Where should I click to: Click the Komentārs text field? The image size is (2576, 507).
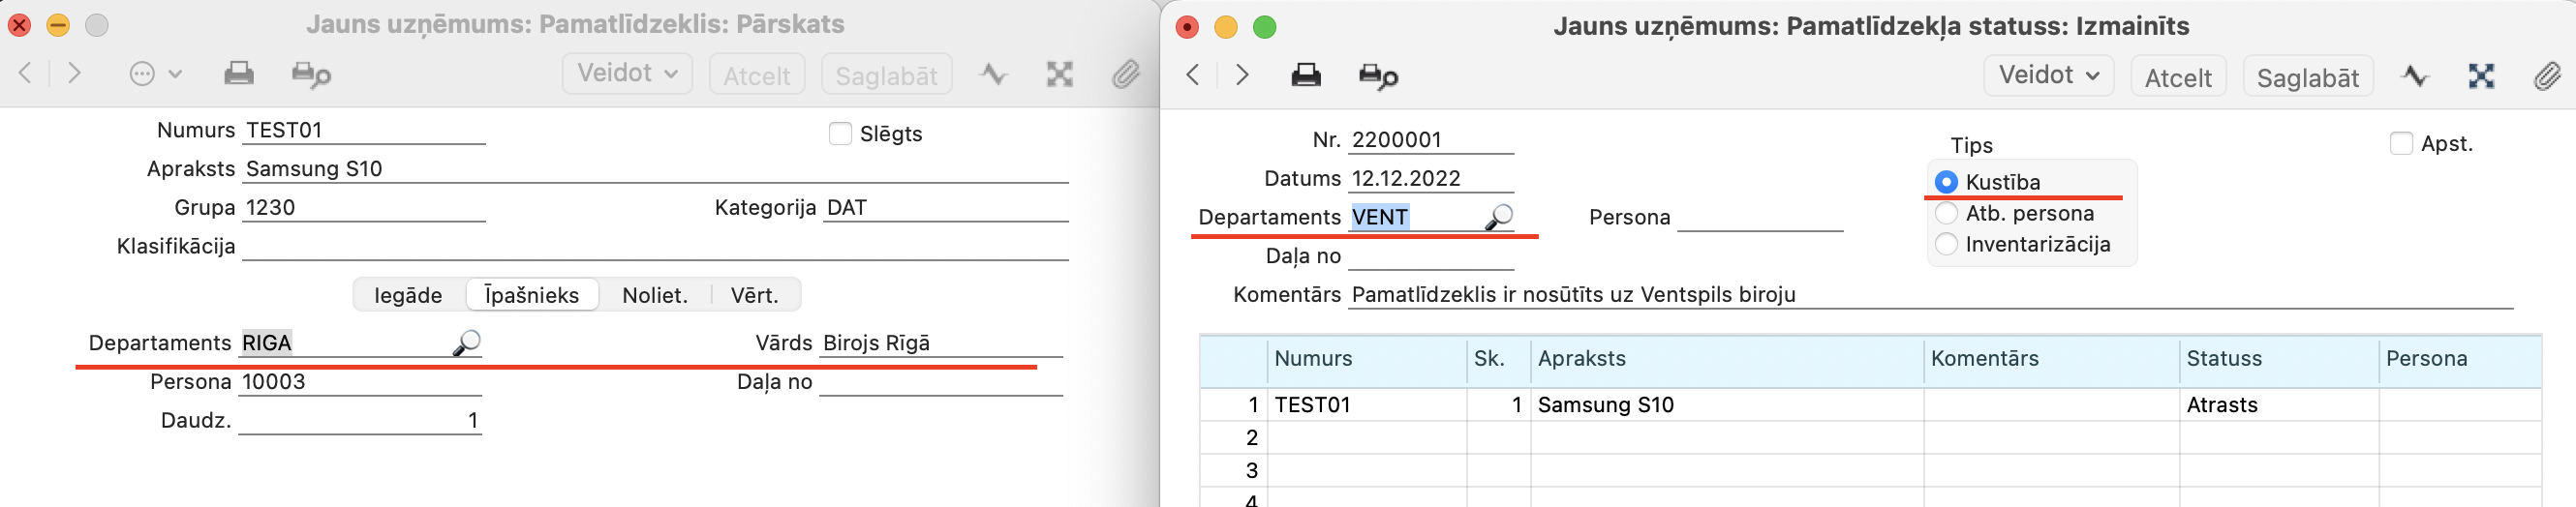(1928, 295)
